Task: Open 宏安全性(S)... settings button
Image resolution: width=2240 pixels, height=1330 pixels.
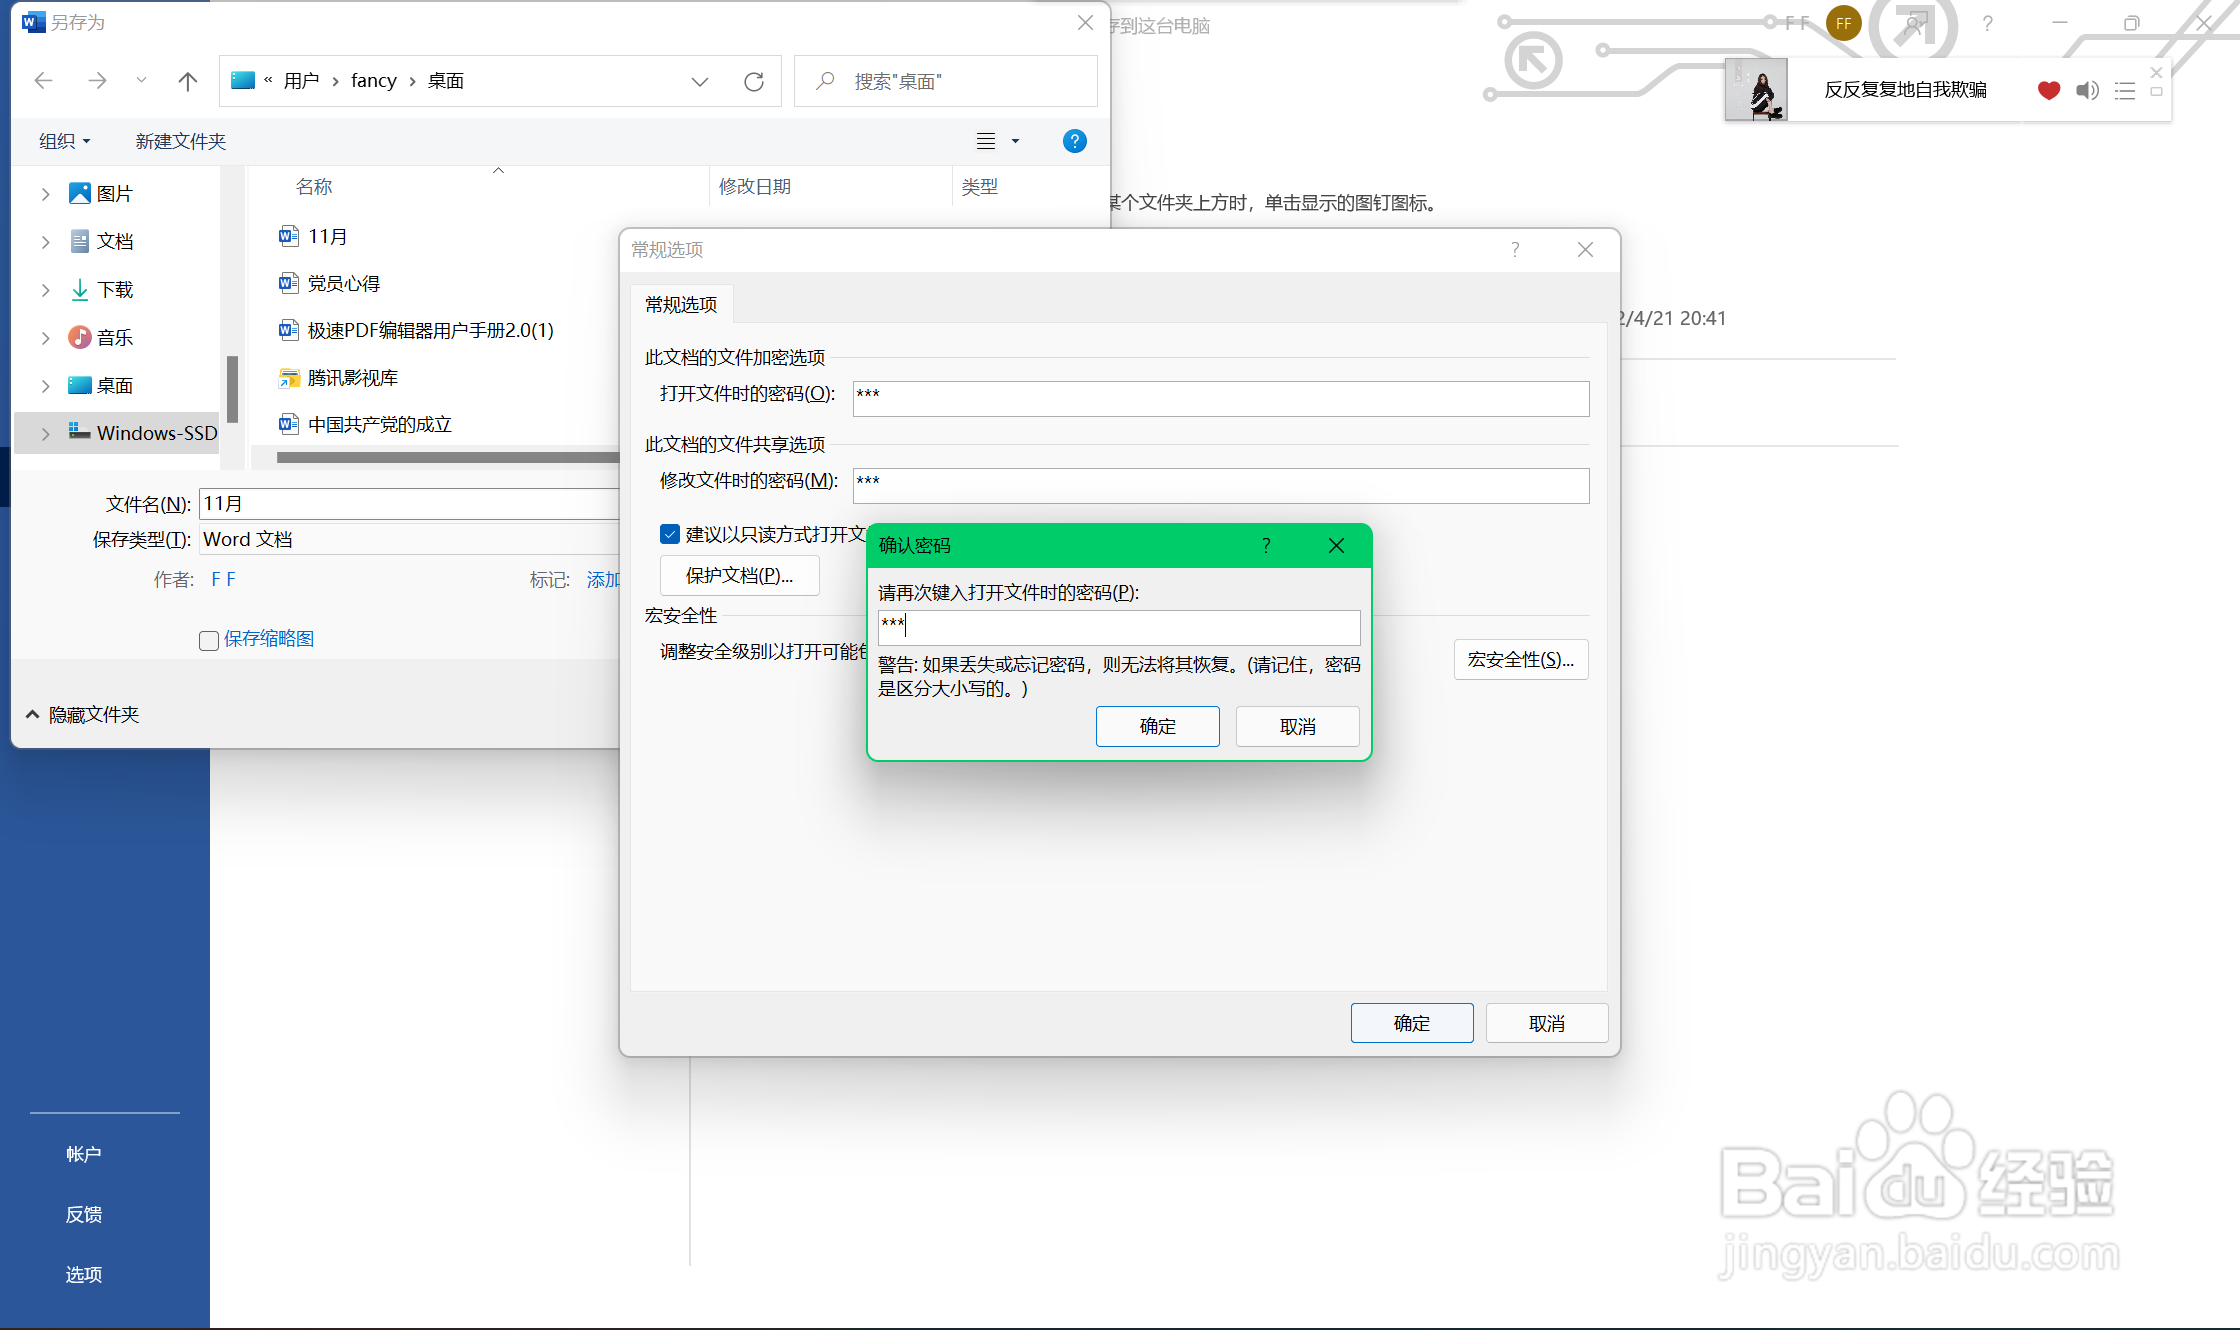Action: click(1520, 659)
